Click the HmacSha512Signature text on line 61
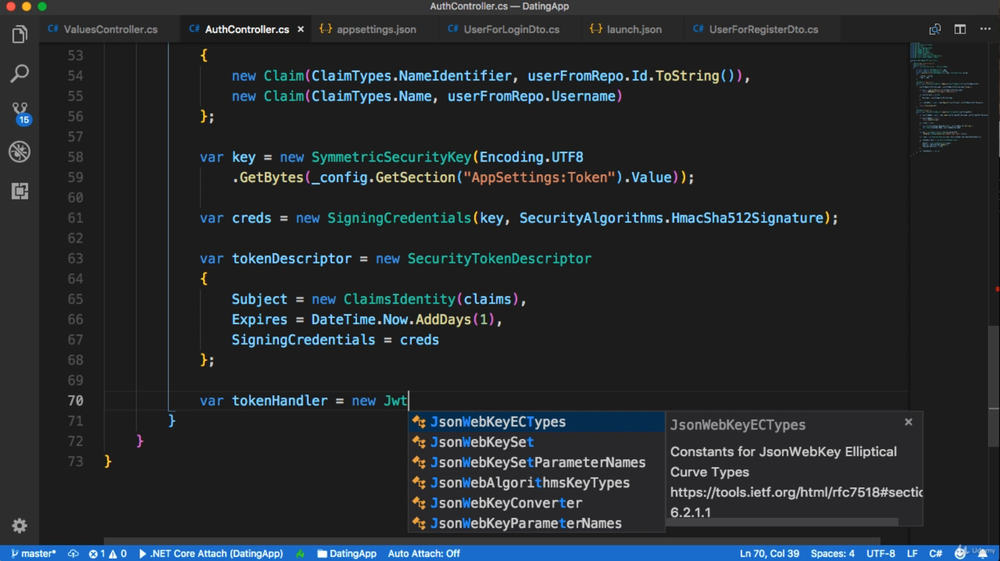Viewport: 1000px width, 561px height. [747, 218]
